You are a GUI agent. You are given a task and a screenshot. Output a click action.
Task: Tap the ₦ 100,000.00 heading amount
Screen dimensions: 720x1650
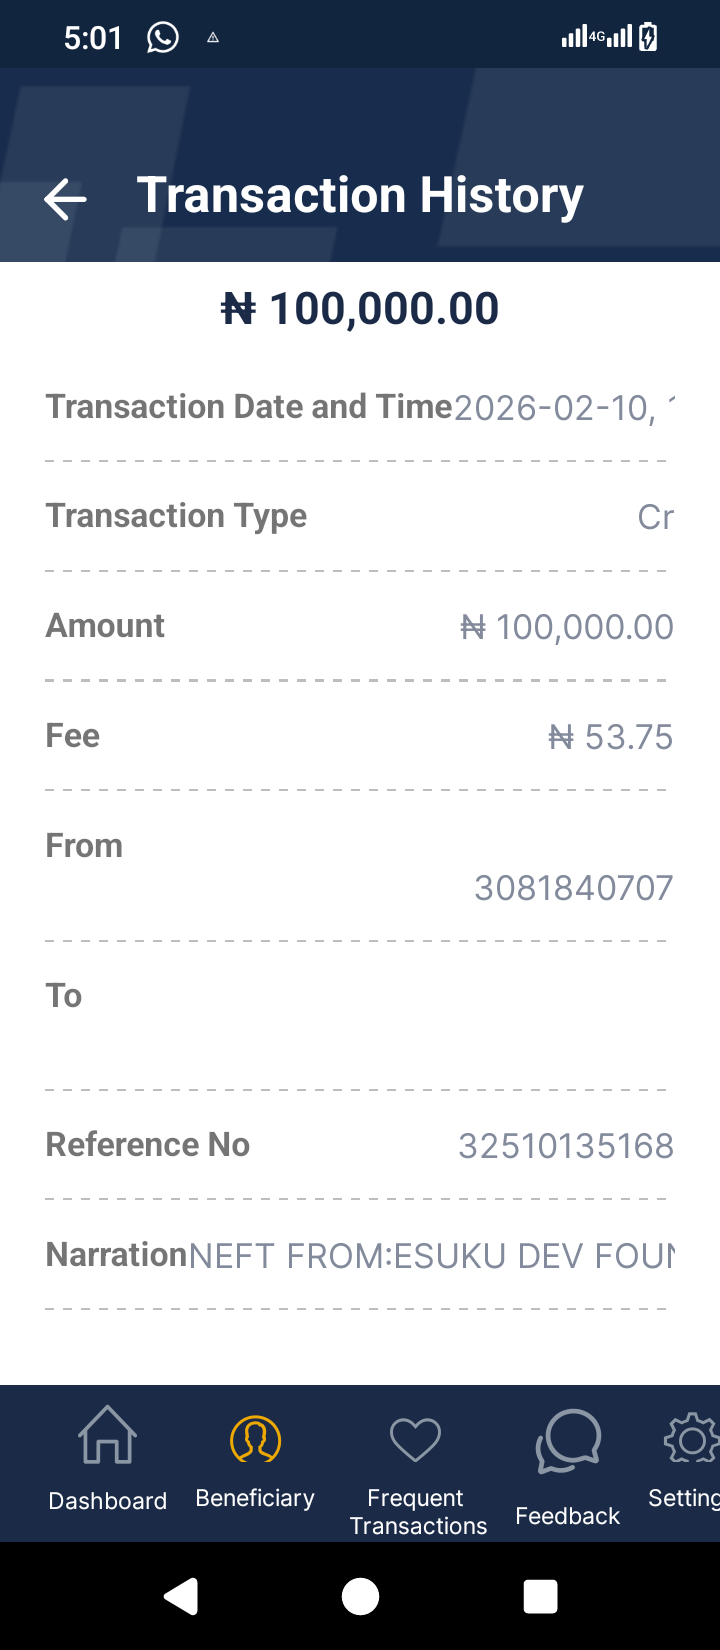tap(360, 309)
